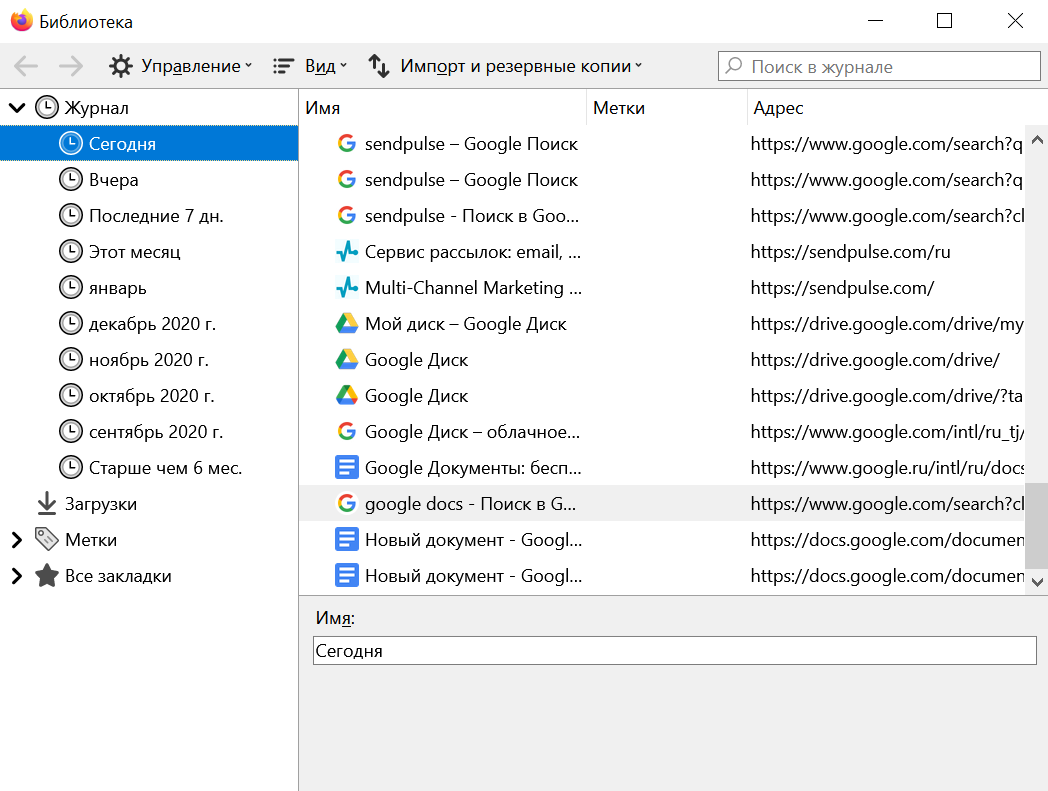Screen dimensions: 1048x791
Task: Click the Загрузки download arrow icon
Action: pyautogui.click(x=46, y=504)
